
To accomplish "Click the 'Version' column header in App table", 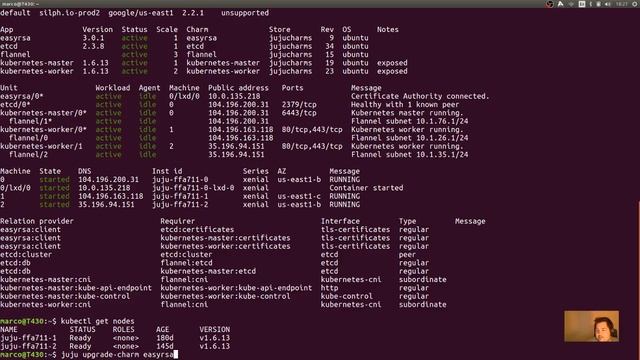I will tap(98, 29).
